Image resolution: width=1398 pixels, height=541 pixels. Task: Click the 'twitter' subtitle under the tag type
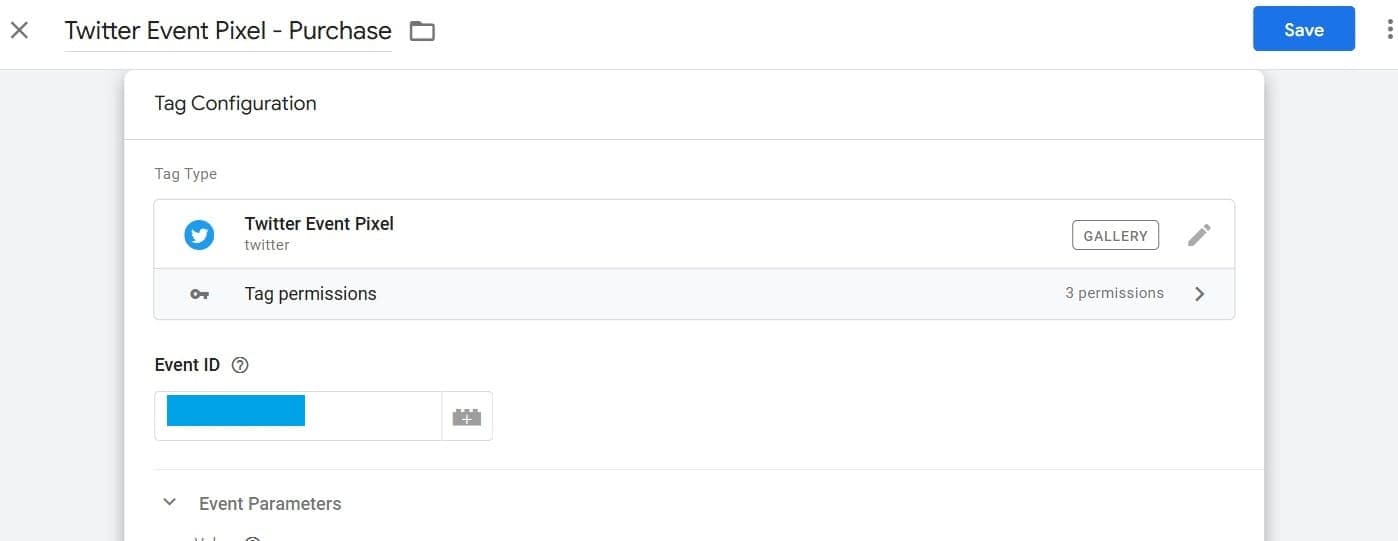point(267,245)
